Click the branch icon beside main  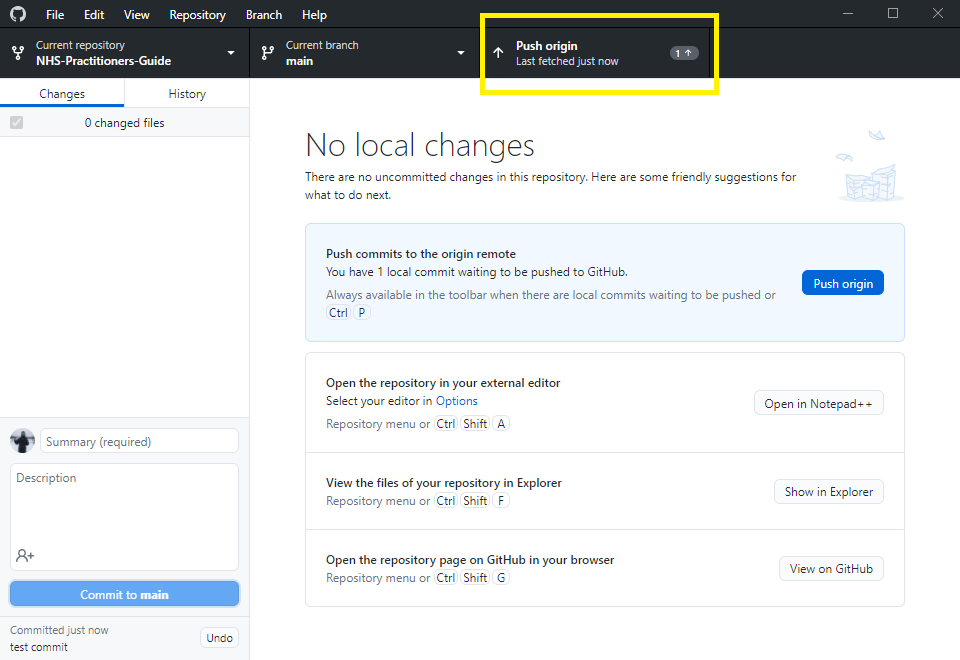click(268, 53)
